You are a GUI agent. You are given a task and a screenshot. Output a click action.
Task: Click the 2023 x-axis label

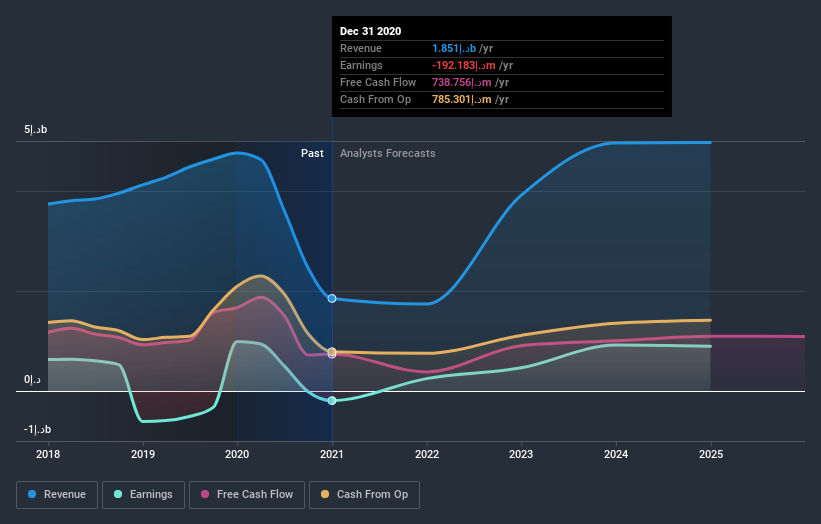pos(522,454)
